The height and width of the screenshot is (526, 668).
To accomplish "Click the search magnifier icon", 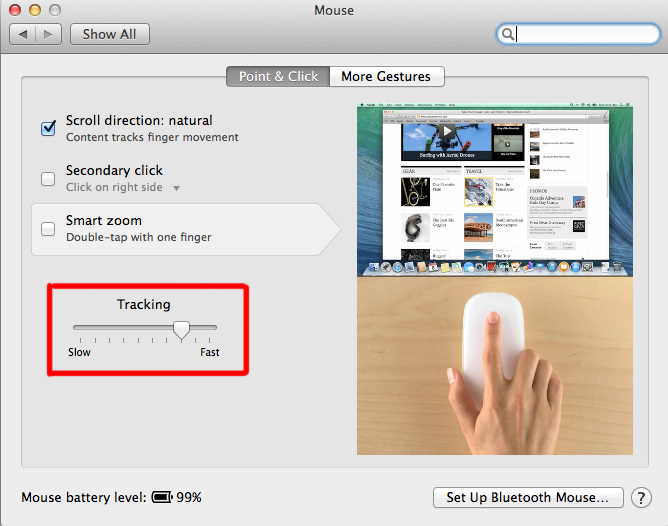I will coord(507,34).
